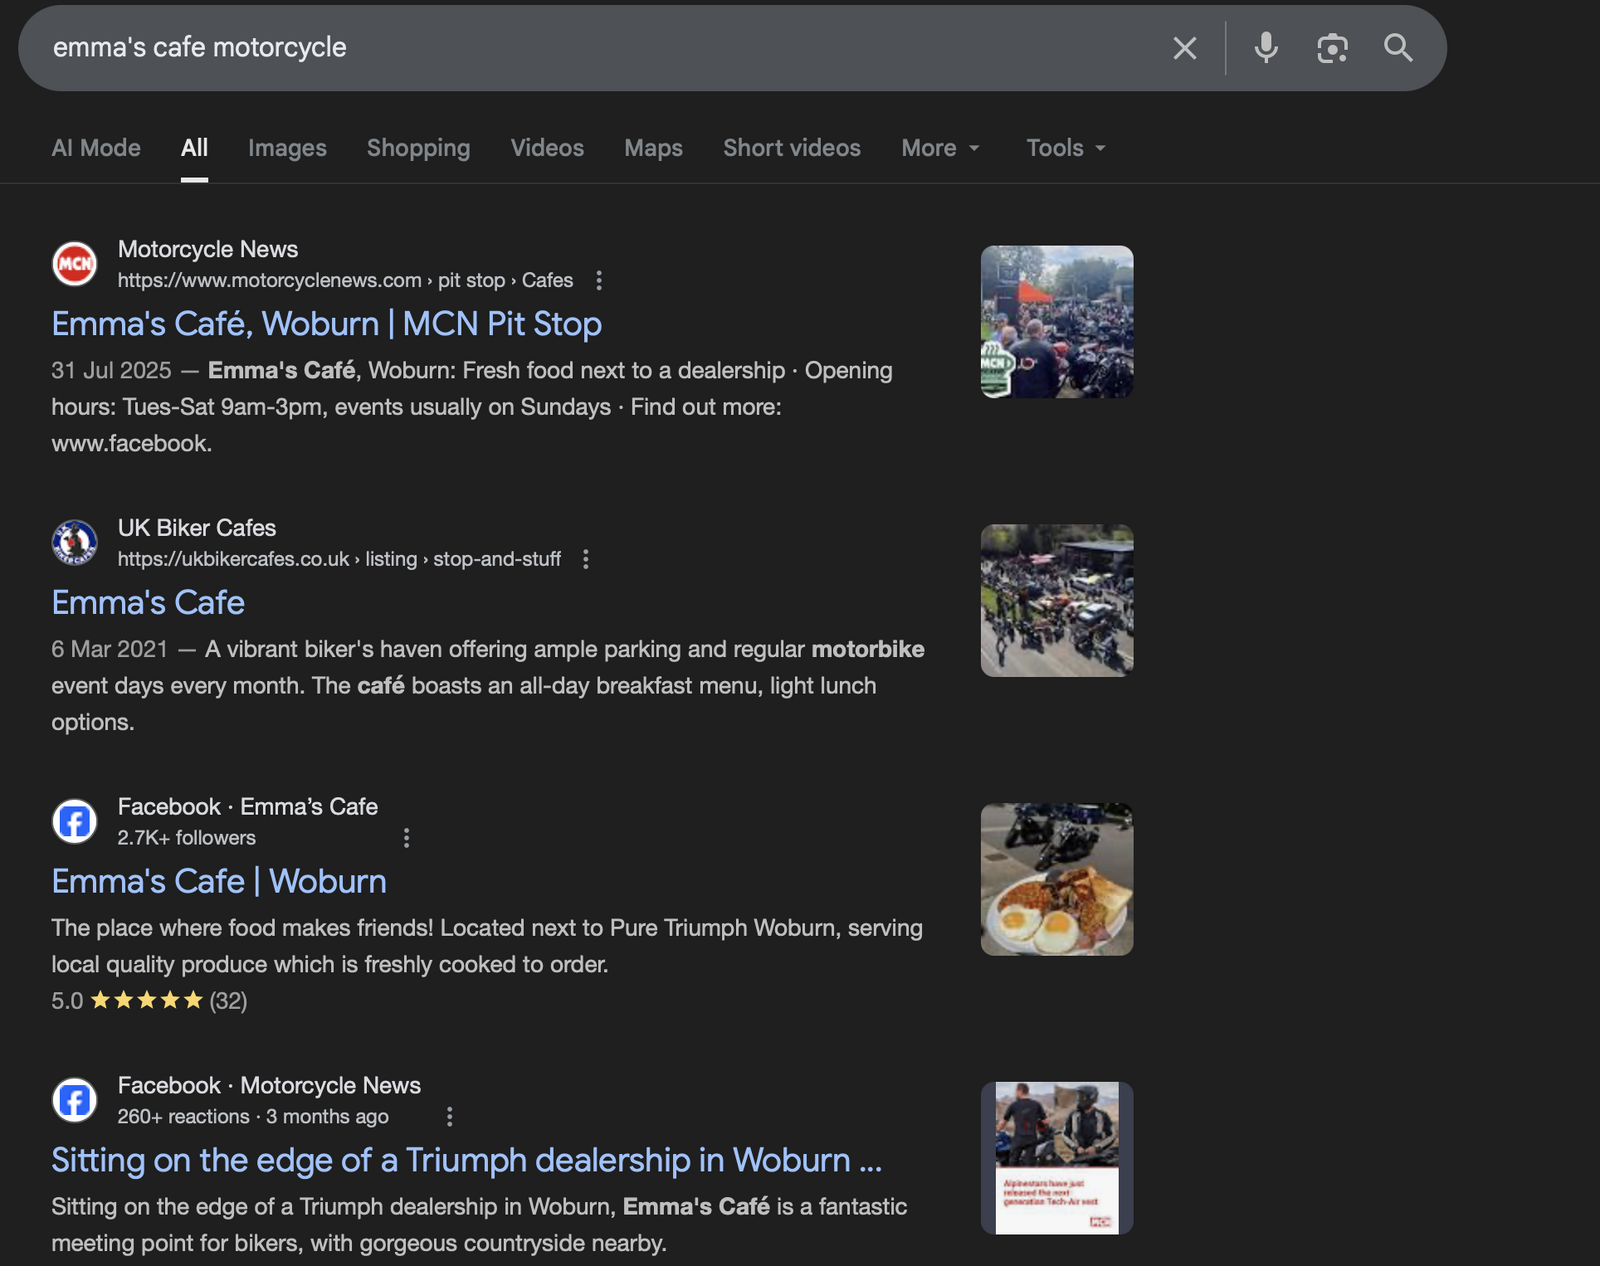
Task: Open options for the 260+ reactions Facebook post
Action: pyautogui.click(x=449, y=1117)
